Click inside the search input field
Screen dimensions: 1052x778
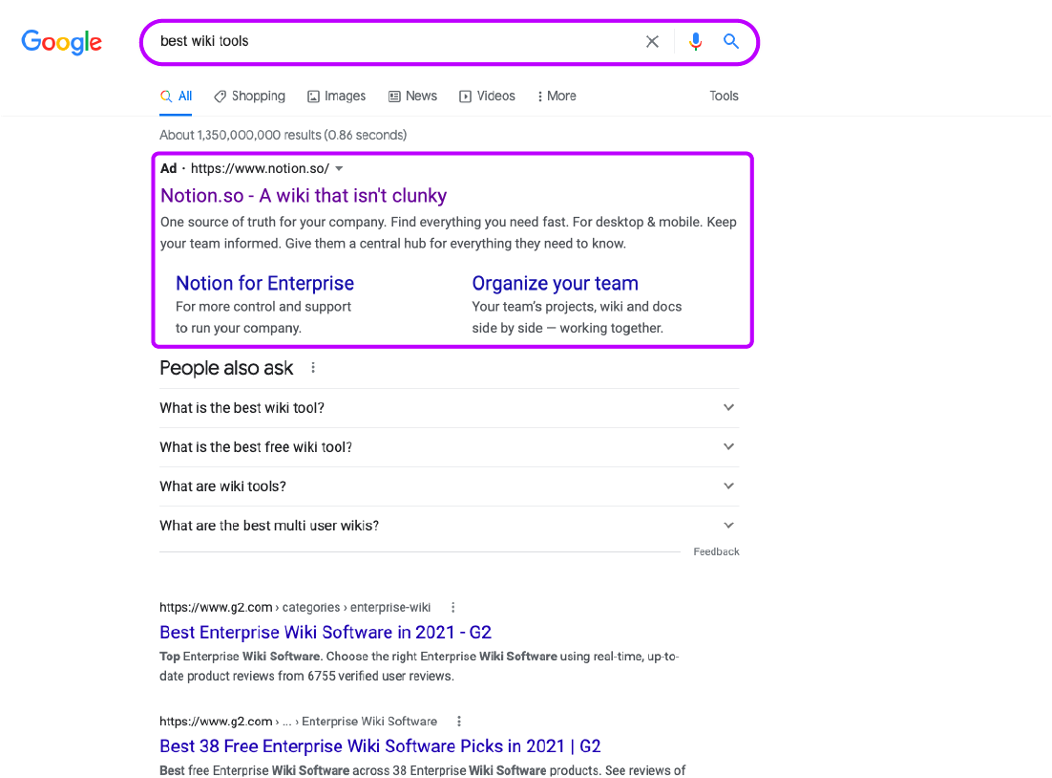[400, 41]
